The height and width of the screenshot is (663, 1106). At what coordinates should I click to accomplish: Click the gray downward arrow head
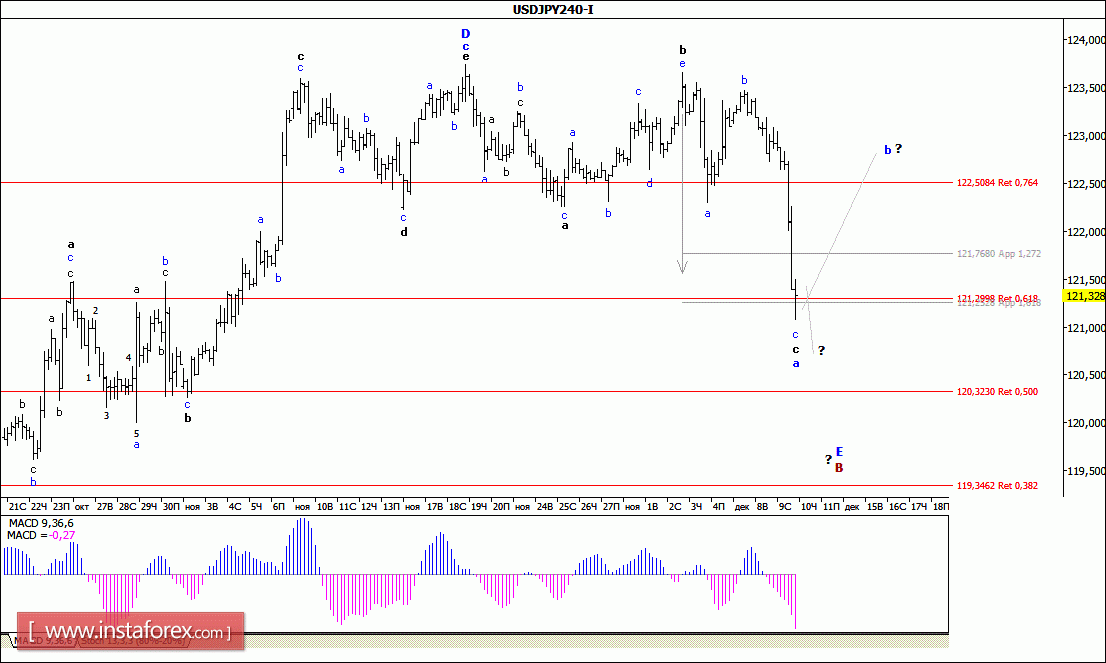point(682,266)
